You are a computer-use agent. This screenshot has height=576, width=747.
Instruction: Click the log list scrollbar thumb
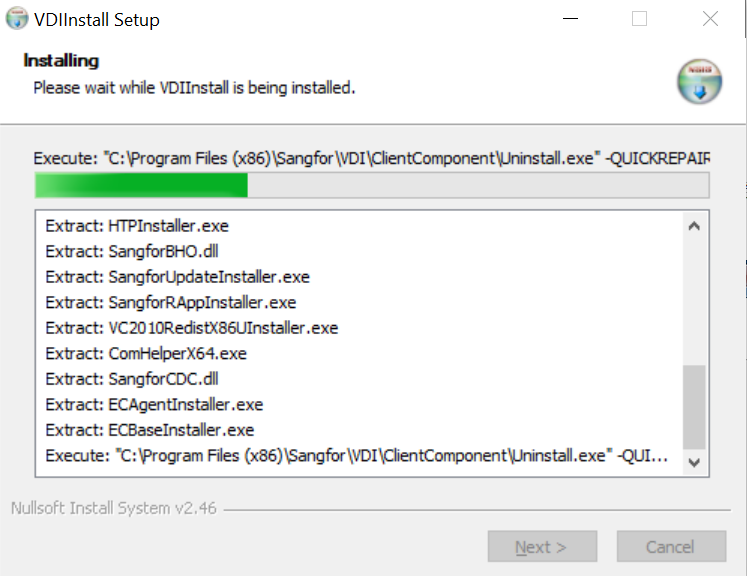pos(694,405)
